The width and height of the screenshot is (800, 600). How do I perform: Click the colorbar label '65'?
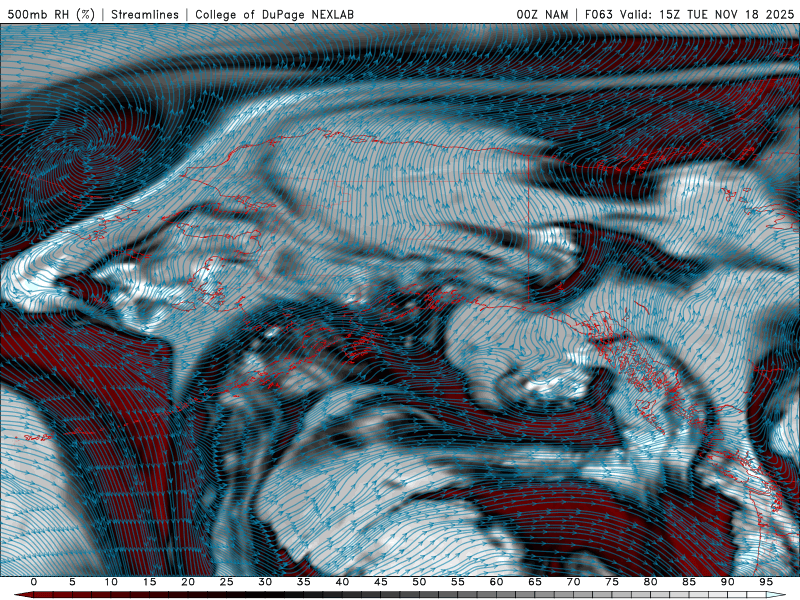tap(535, 582)
